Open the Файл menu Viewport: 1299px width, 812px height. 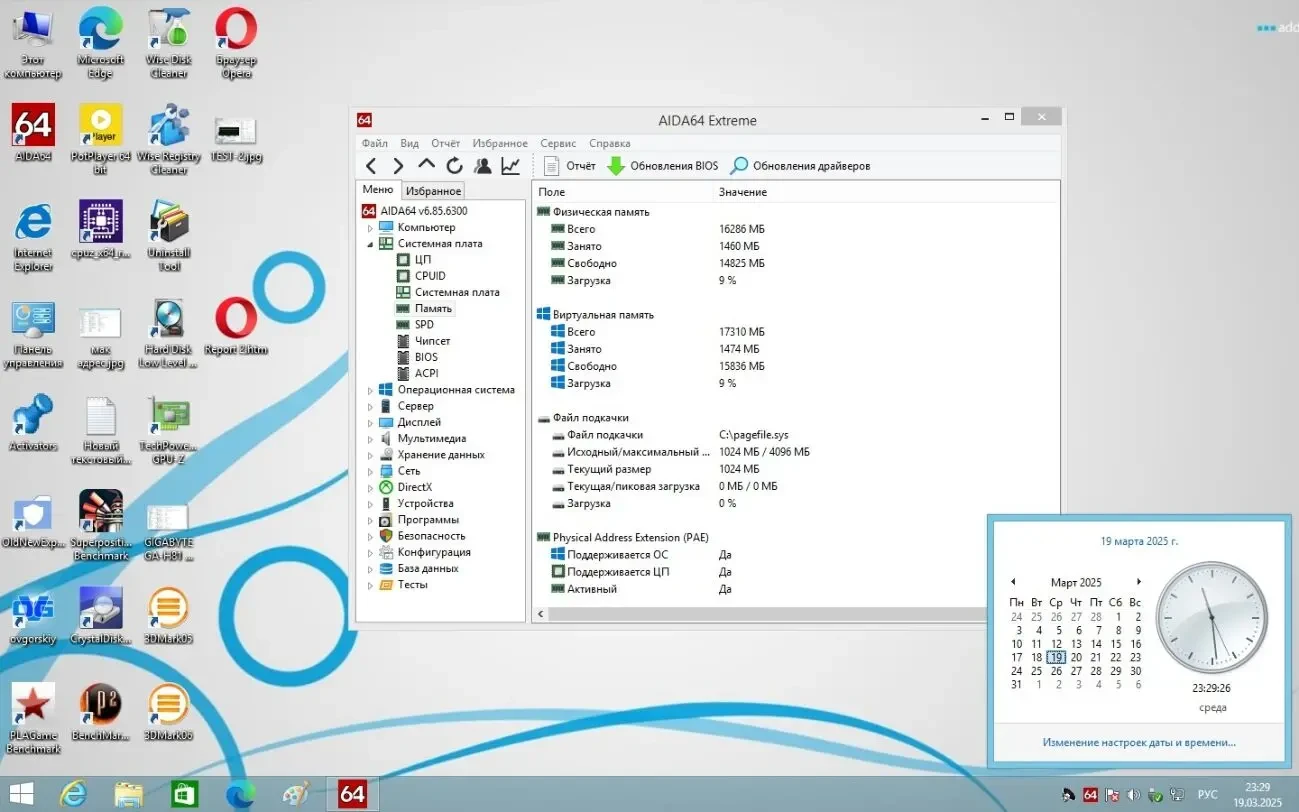click(375, 143)
